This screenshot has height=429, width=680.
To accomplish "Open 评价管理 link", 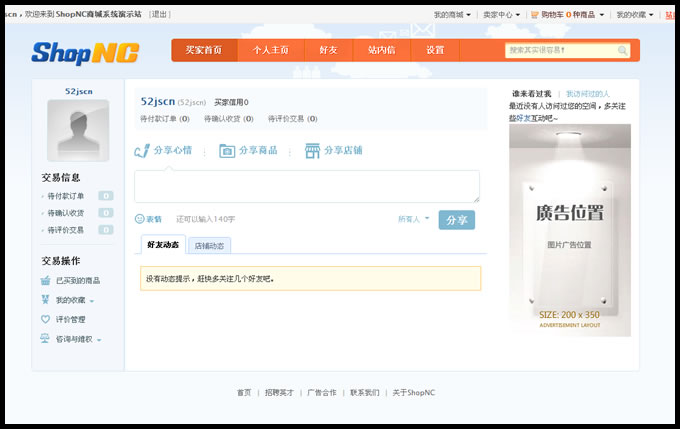I will [71, 319].
